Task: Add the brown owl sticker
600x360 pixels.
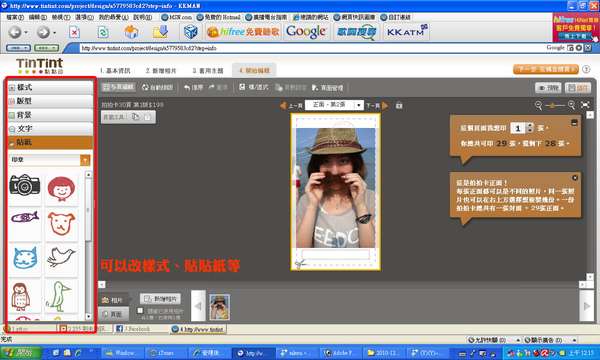Action: pos(20,296)
